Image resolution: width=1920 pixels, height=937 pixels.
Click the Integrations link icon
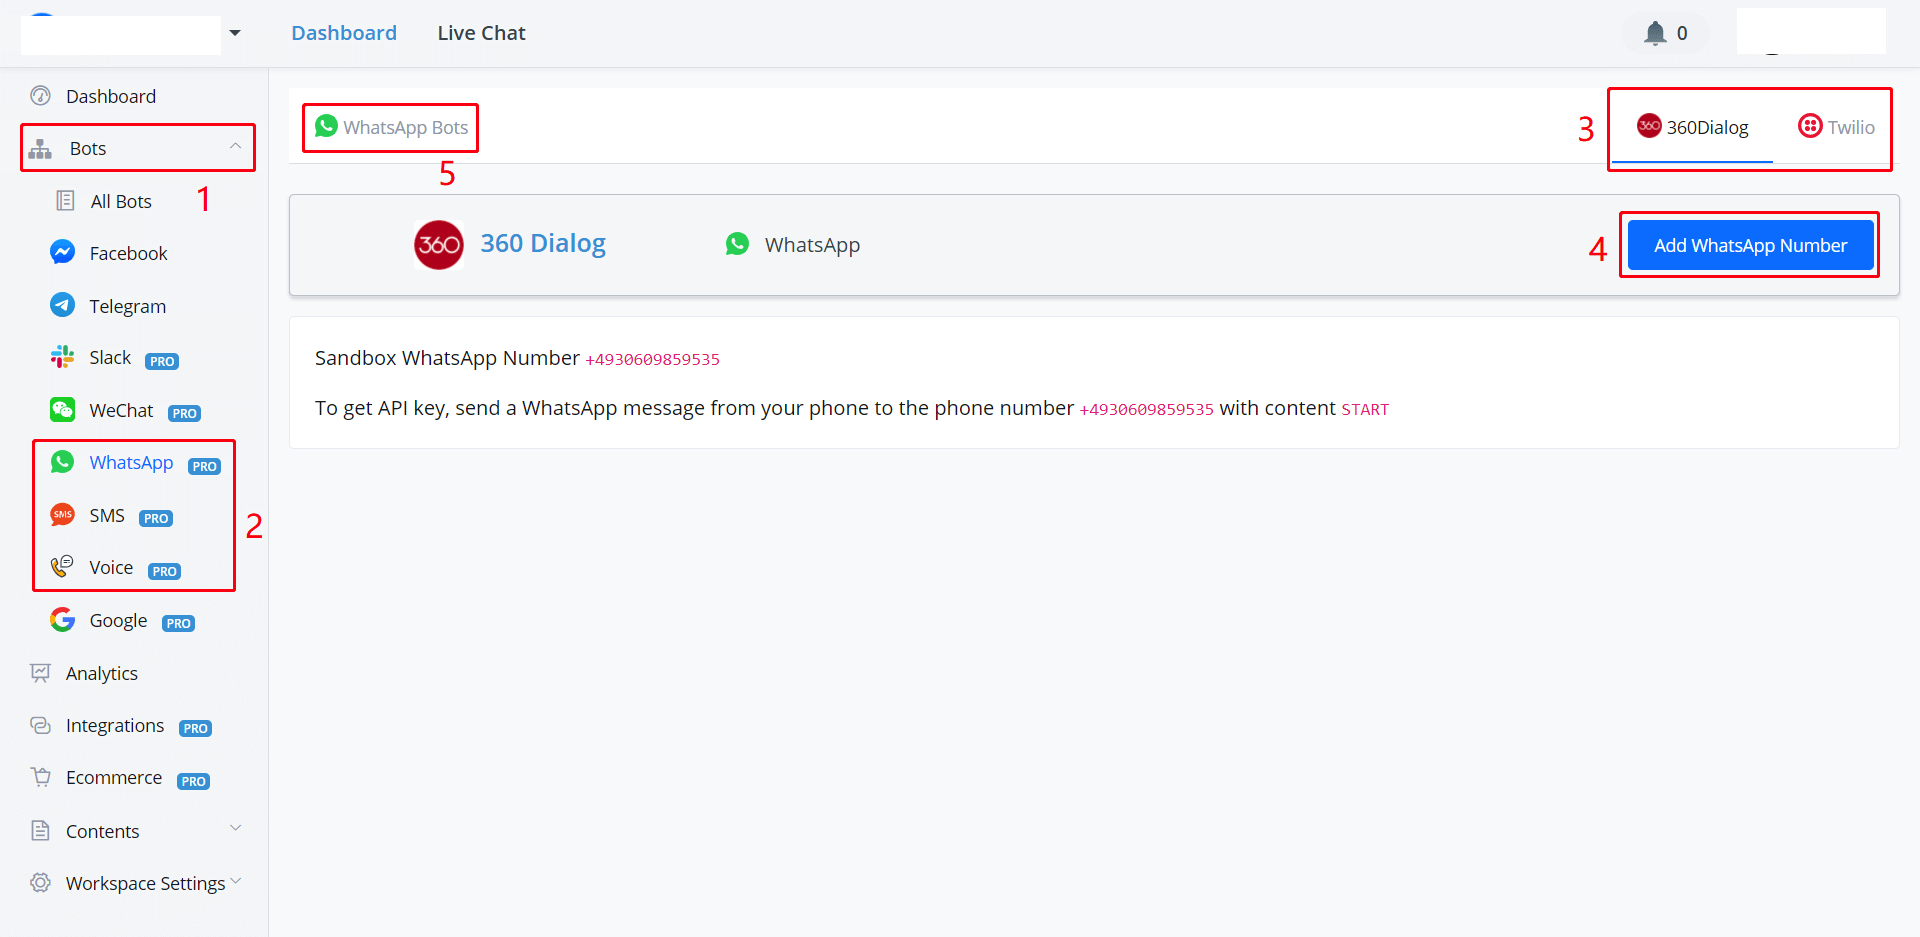(x=40, y=725)
